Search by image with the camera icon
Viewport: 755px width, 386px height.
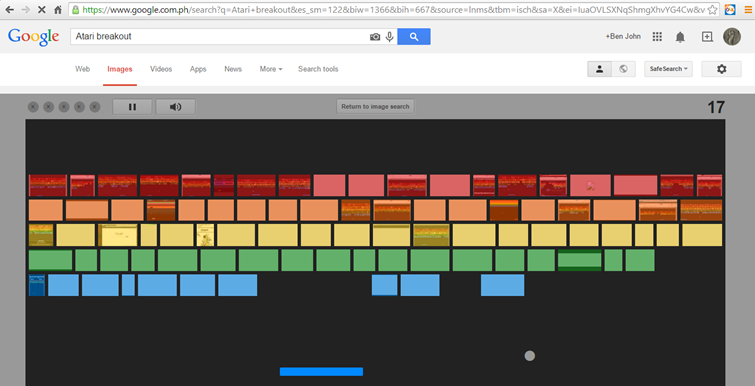[x=375, y=37]
